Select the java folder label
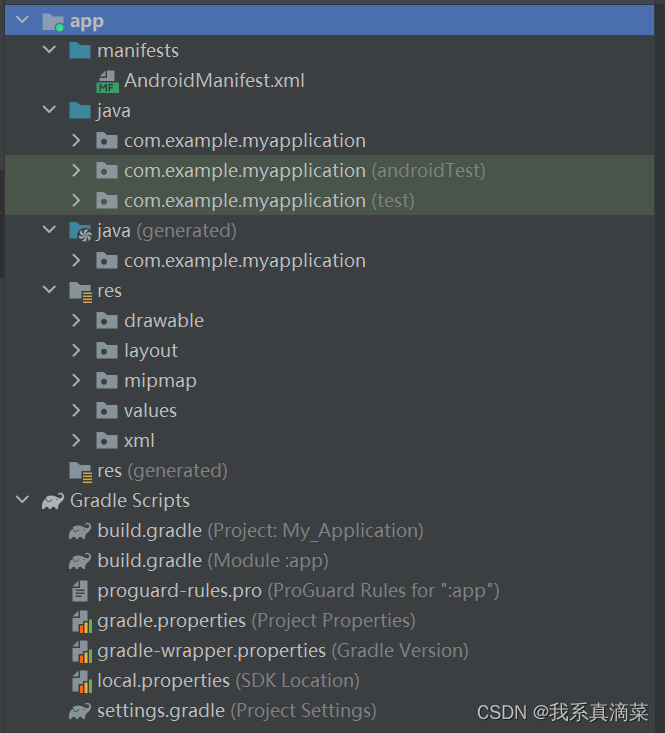665x733 pixels. tap(114, 111)
